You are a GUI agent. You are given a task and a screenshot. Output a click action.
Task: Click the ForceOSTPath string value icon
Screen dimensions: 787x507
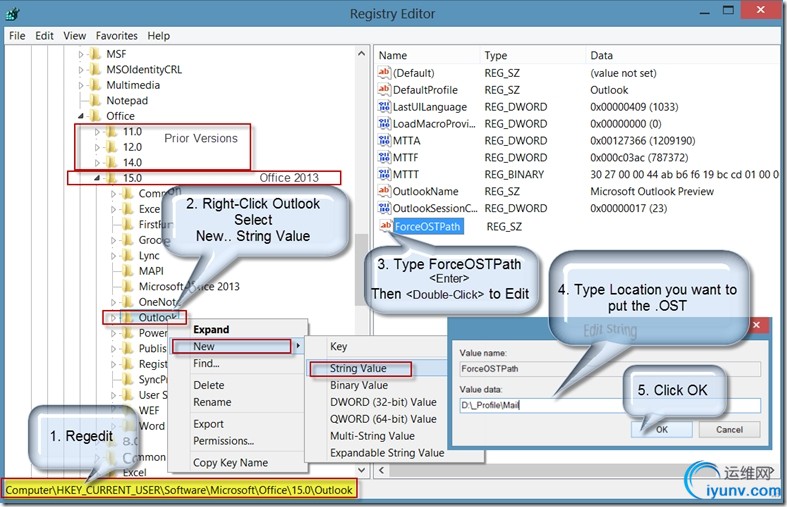click(385, 225)
